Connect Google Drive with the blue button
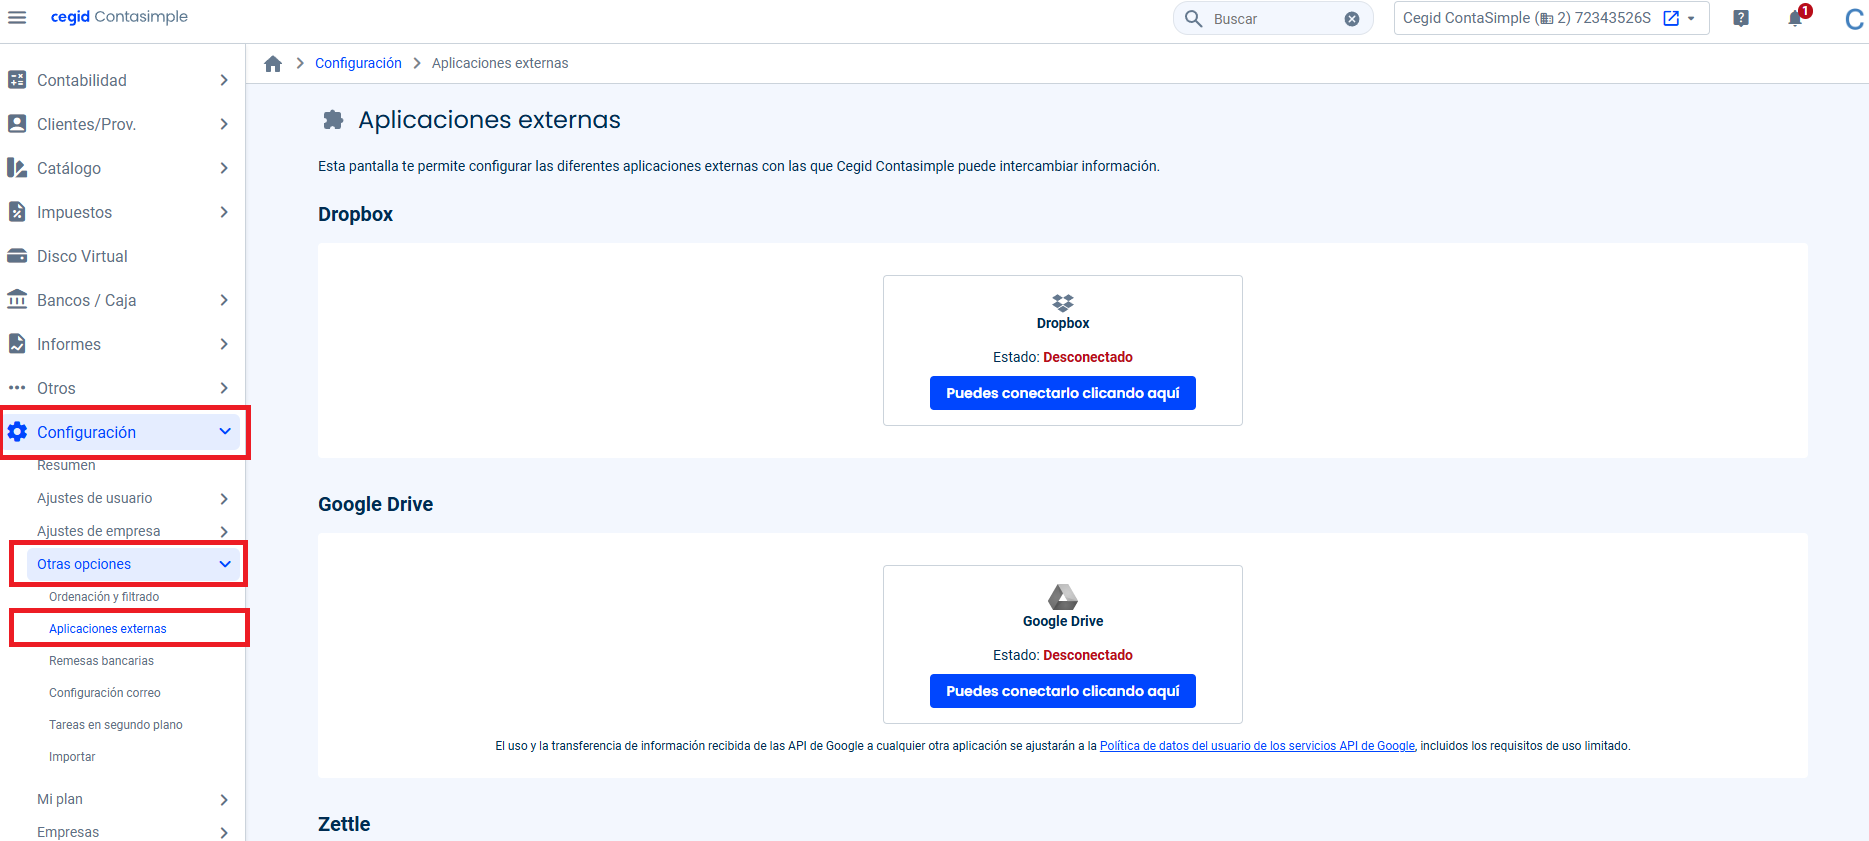Screen dimensions: 1869x841 coord(1063,691)
